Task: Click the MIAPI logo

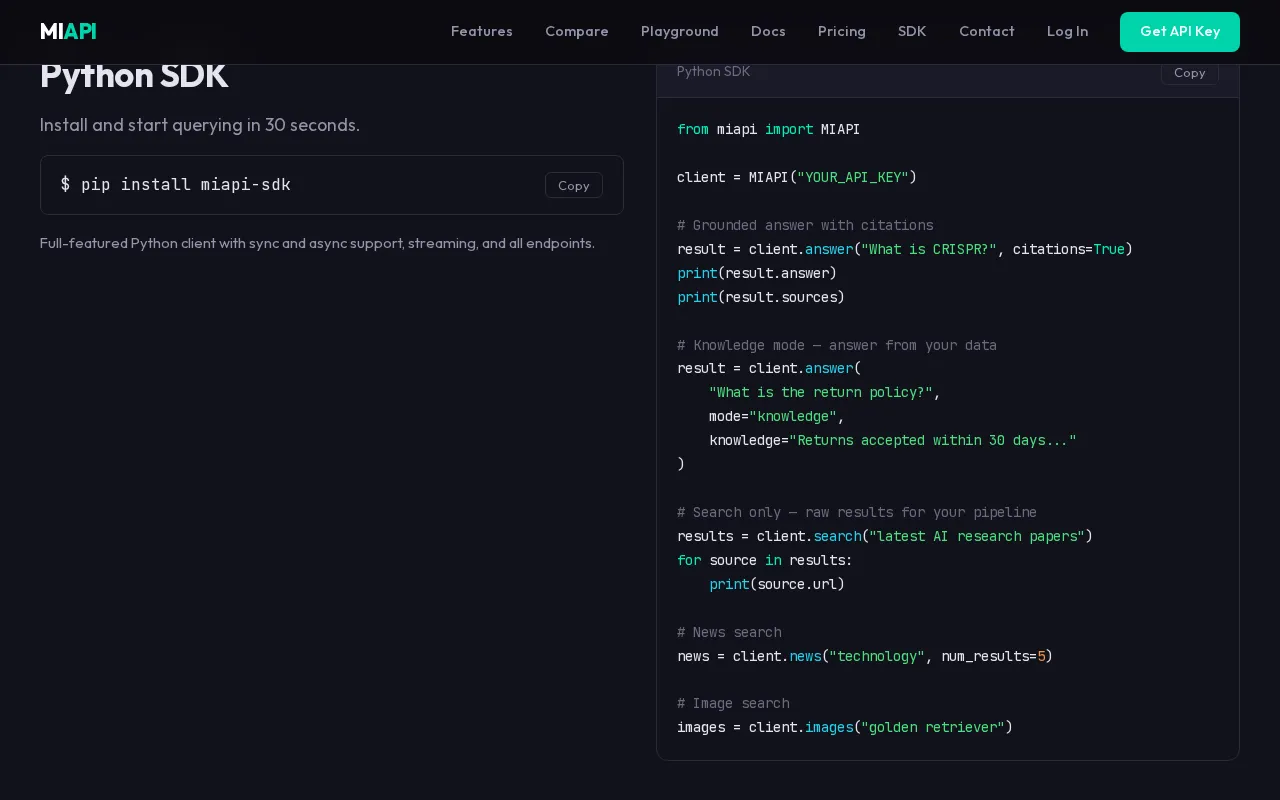Action: click(68, 31)
